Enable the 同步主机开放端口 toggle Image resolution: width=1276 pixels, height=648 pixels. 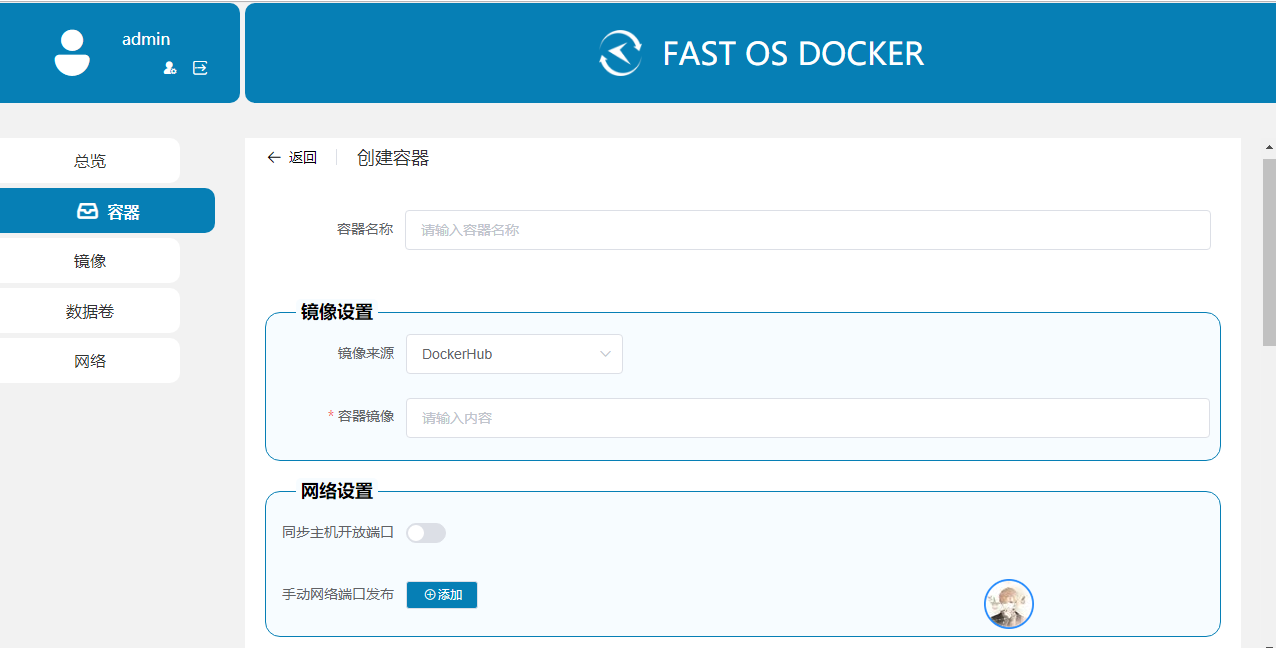[426, 533]
